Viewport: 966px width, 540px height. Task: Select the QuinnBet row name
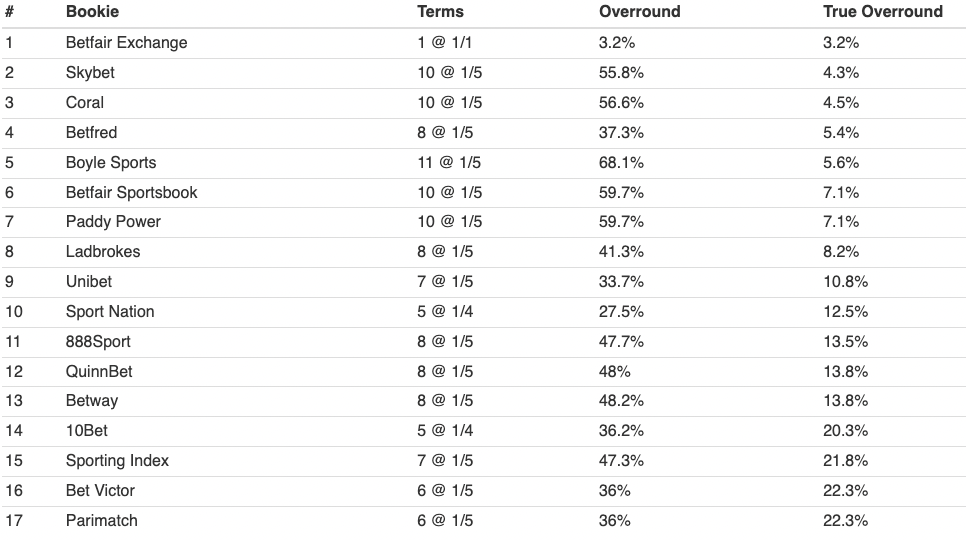click(x=99, y=372)
